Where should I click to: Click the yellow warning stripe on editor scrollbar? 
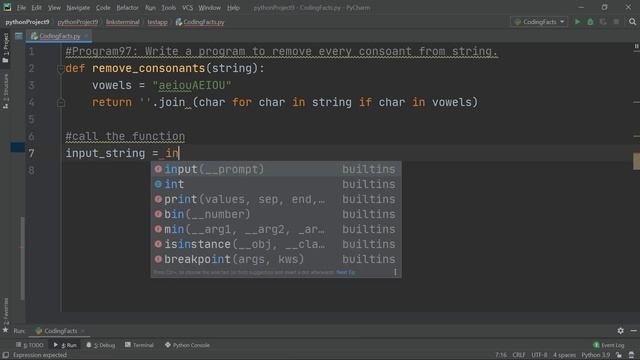pos(636,161)
